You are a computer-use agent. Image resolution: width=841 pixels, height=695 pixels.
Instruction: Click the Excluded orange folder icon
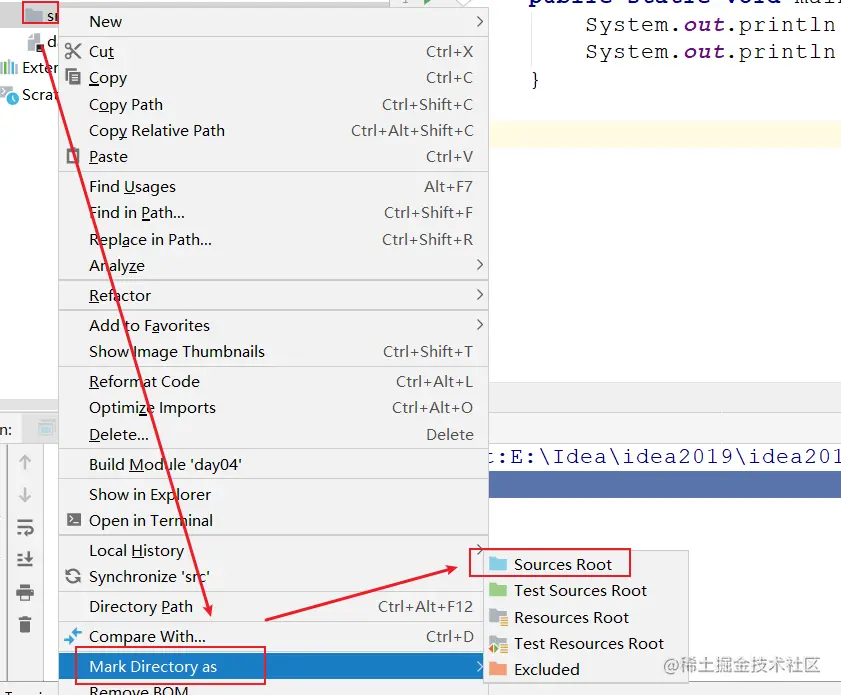tap(498, 669)
